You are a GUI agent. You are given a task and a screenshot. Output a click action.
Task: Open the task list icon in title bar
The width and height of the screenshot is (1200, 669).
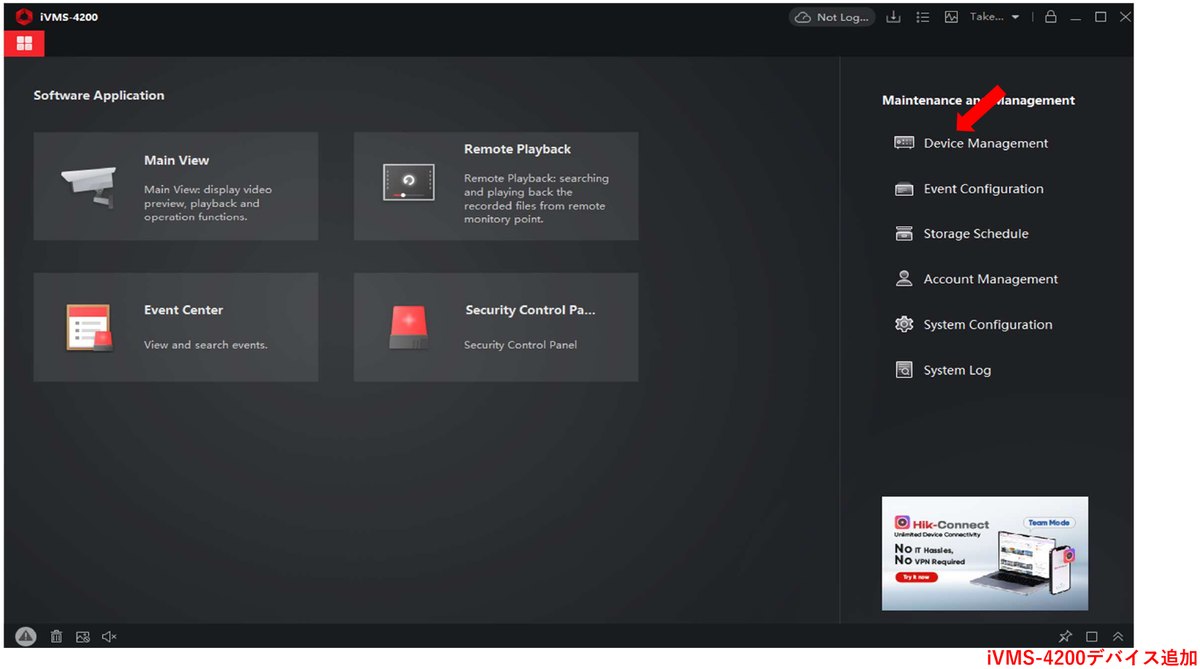click(x=923, y=17)
